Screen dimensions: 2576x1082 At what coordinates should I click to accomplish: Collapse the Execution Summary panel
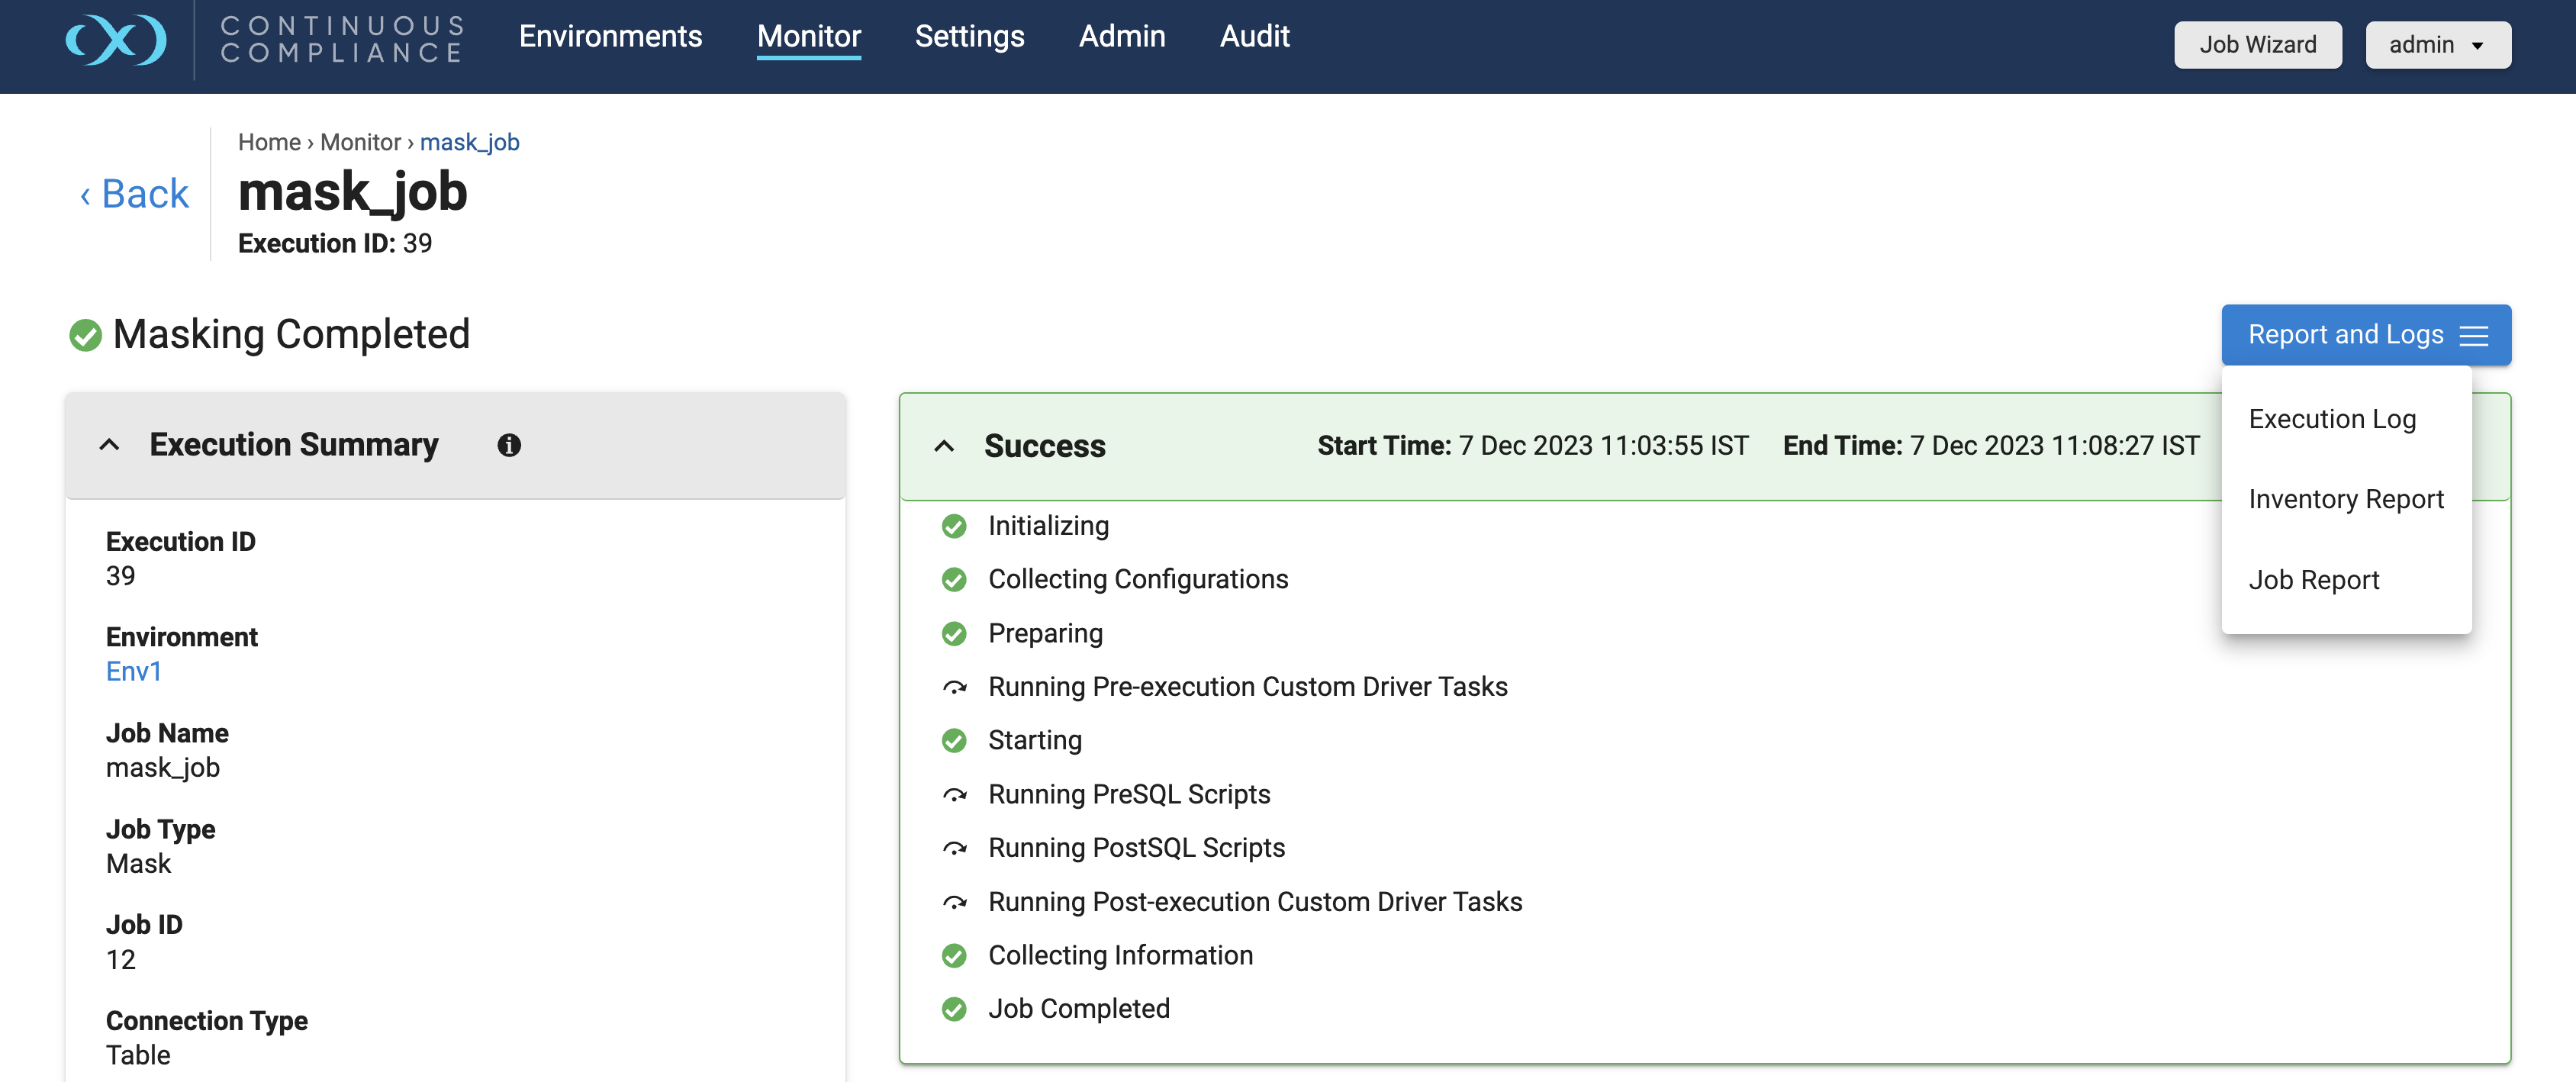pos(110,446)
